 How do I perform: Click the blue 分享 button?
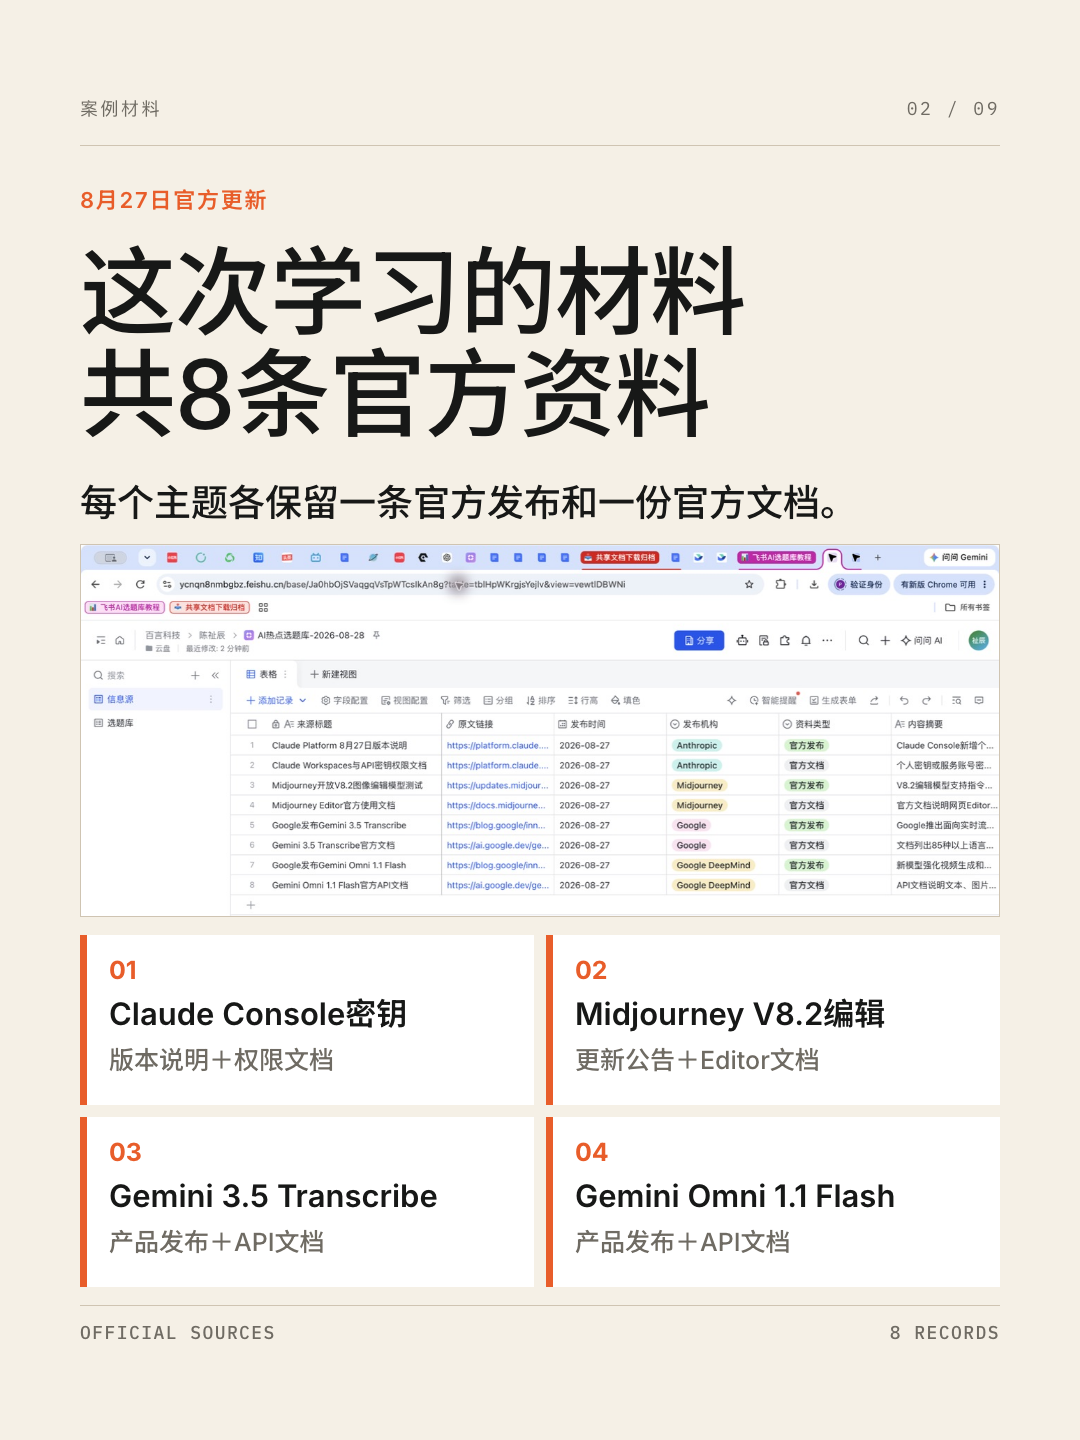click(x=699, y=640)
